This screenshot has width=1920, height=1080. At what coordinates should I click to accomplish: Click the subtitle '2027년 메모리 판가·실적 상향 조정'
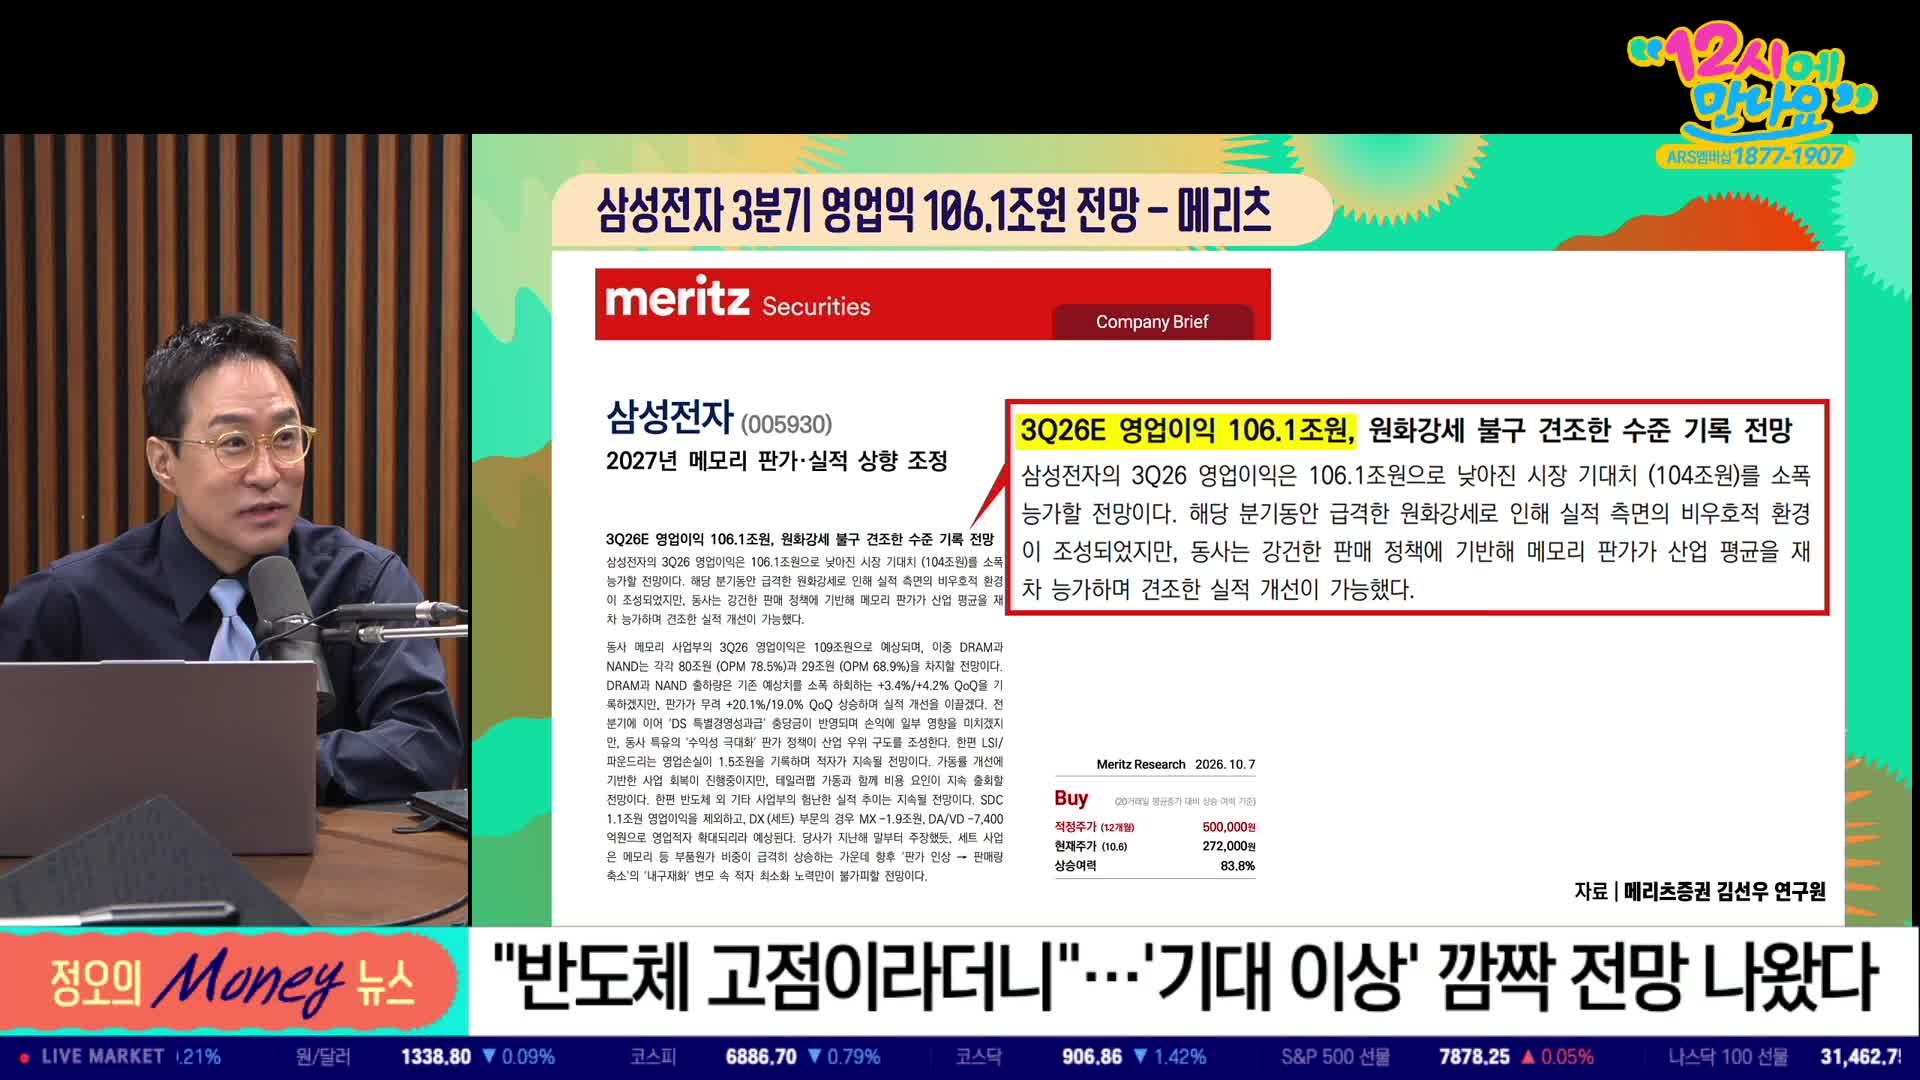coord(776,461)
